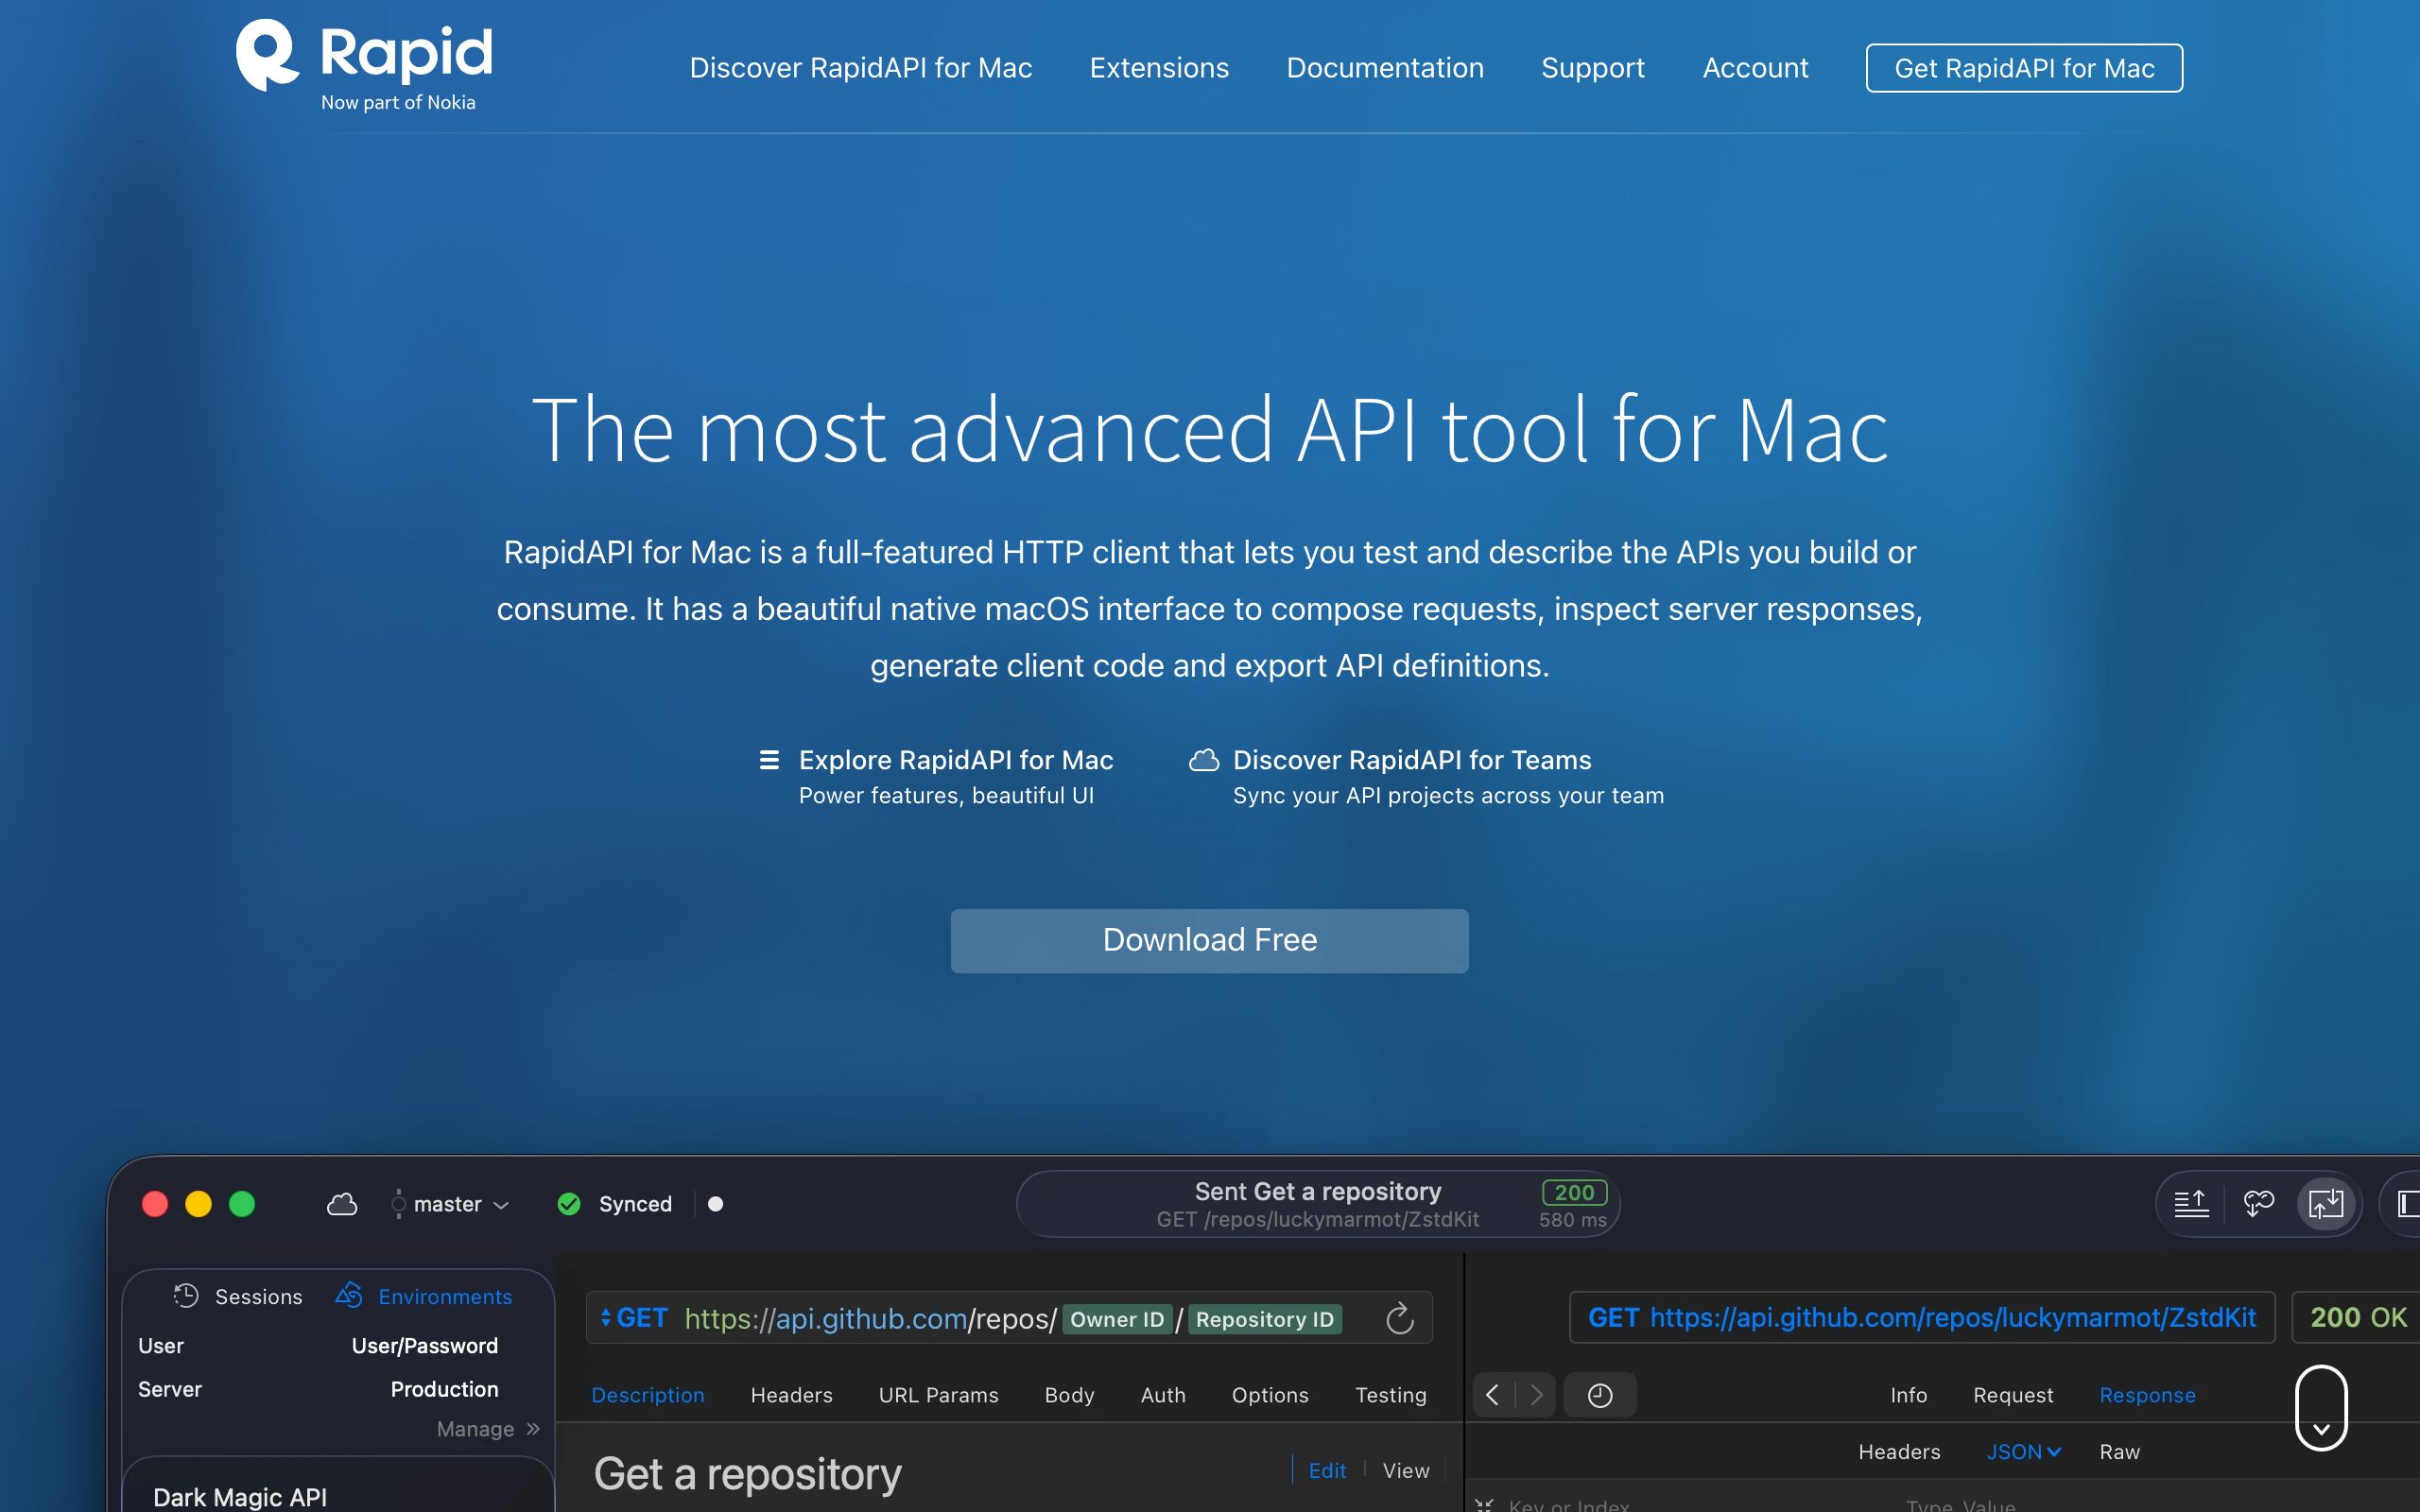The image size is (2420, 1512).
Task: Click the Rapid logo icon
Action: tap(267, 55)
